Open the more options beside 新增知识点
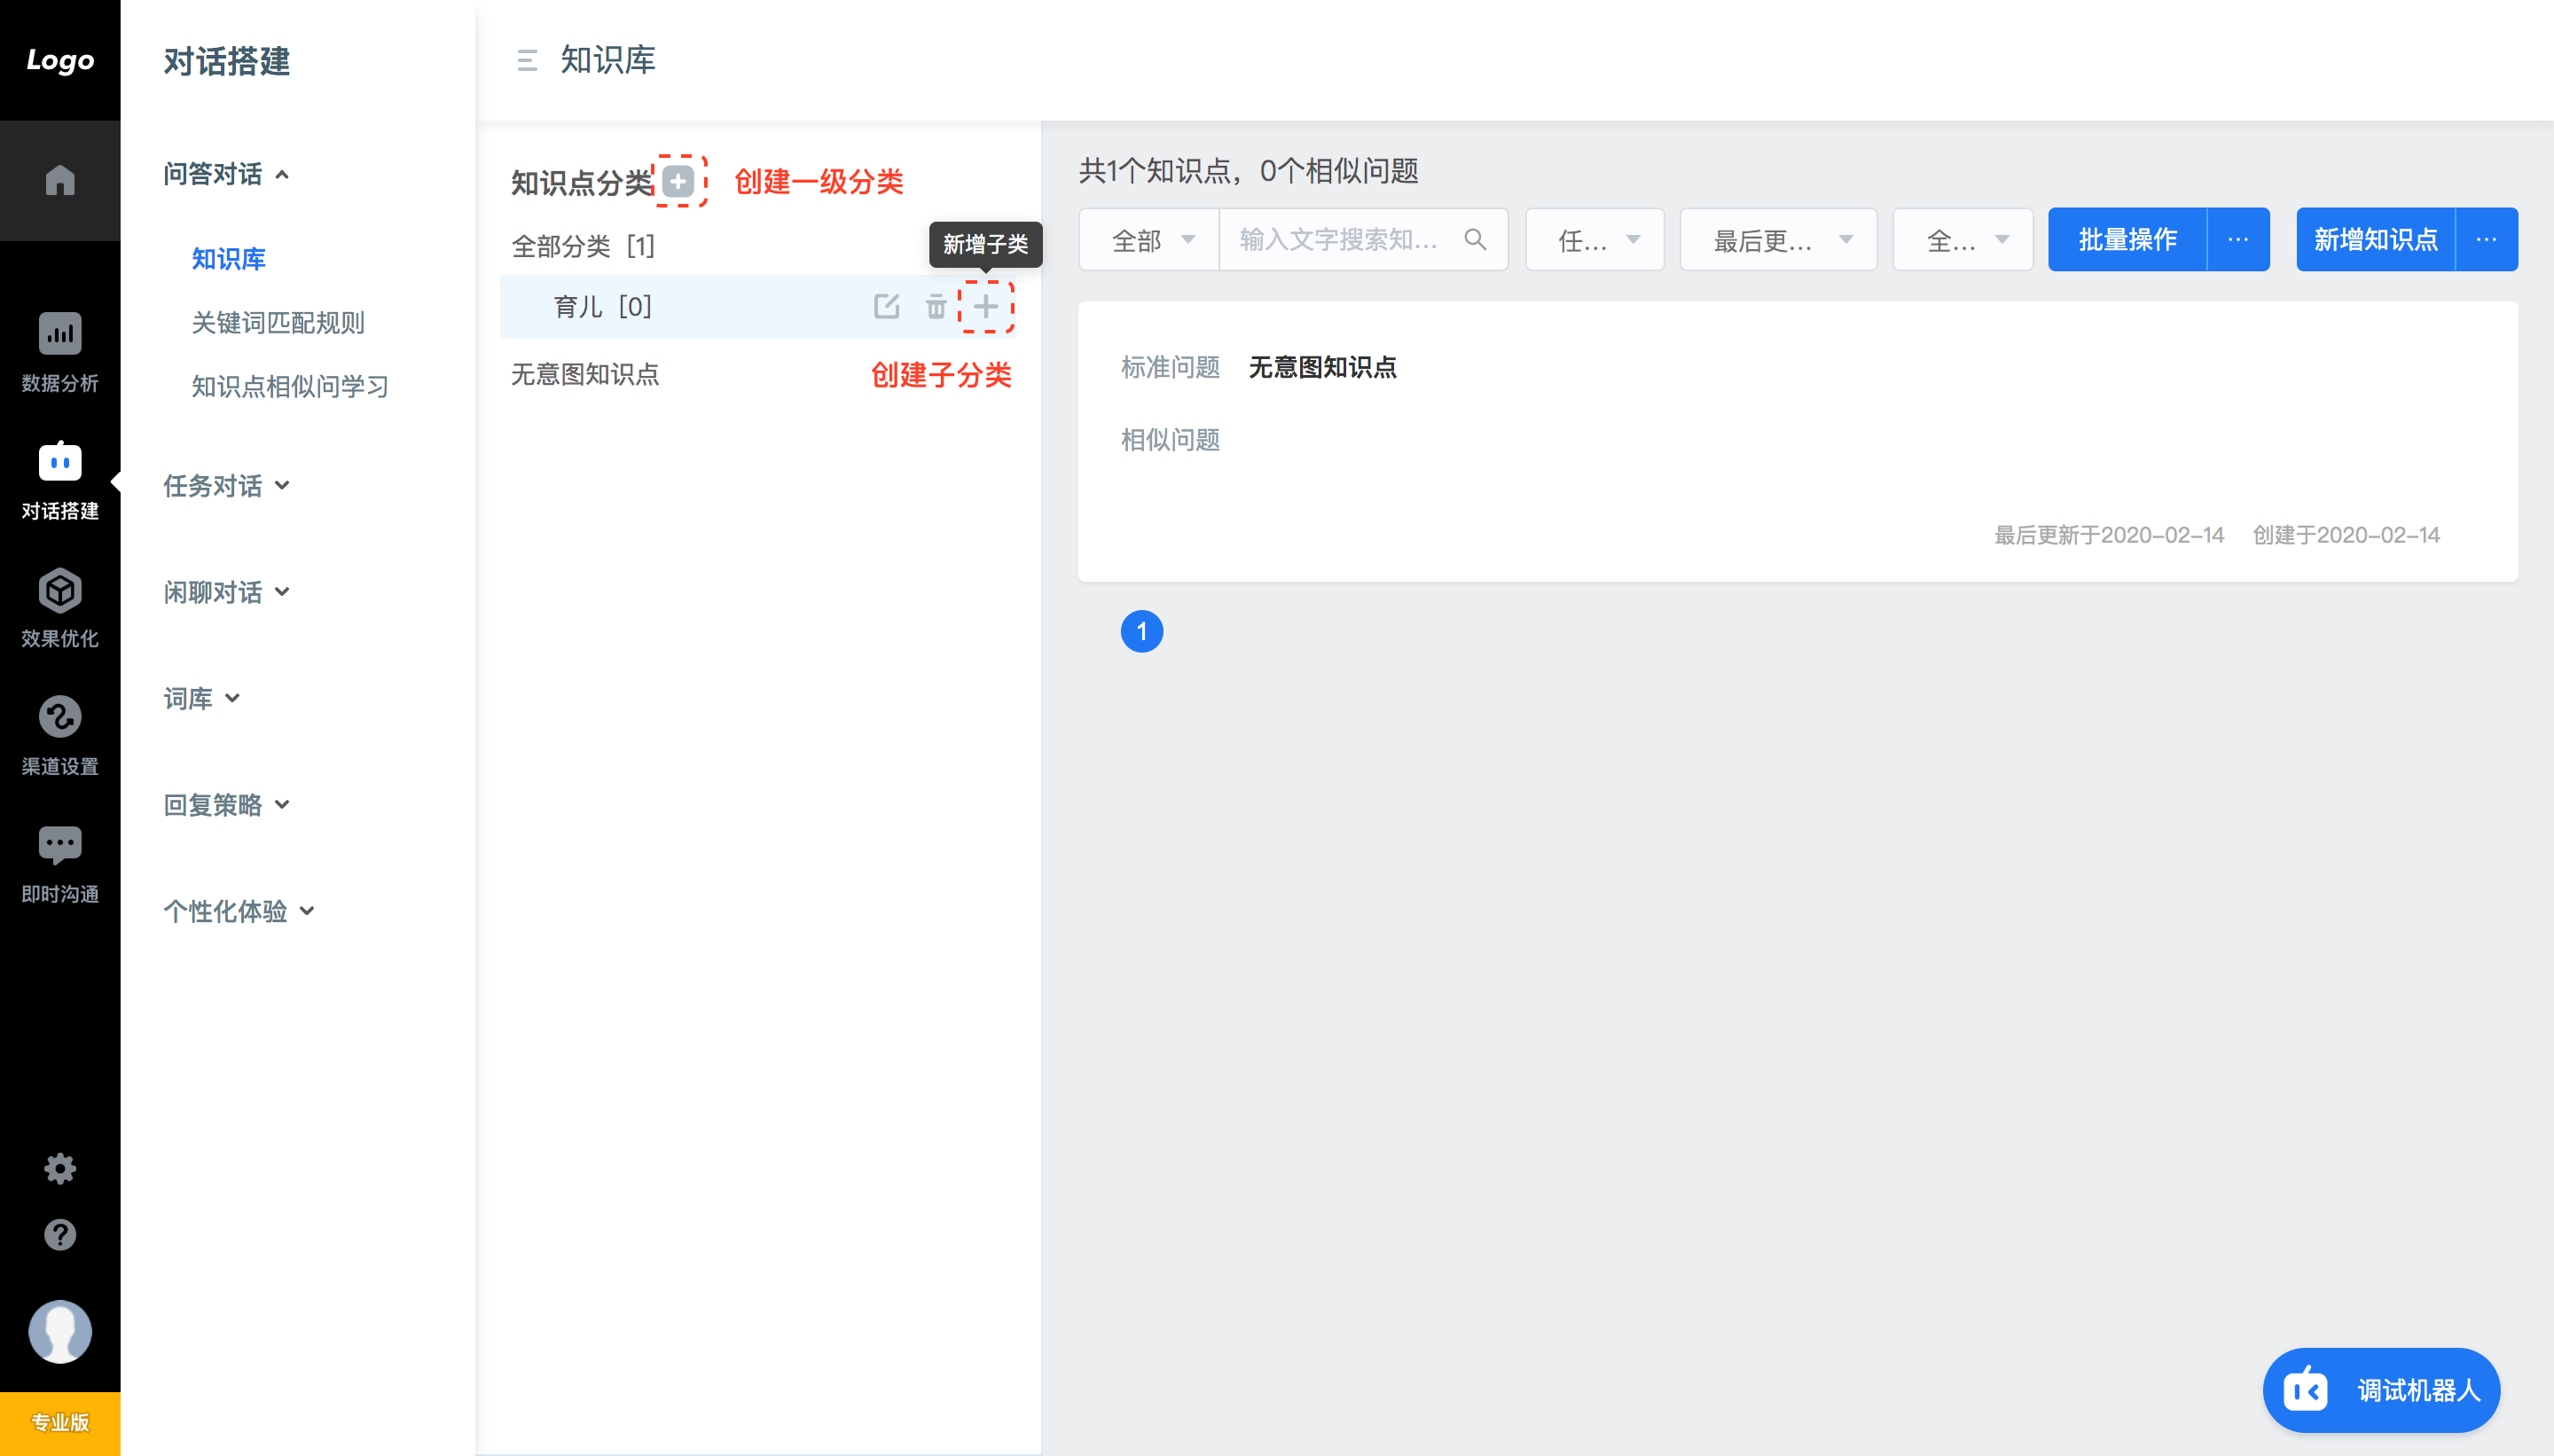Viewport: 2554px width, 1456px height. [x=2486, y=239]
